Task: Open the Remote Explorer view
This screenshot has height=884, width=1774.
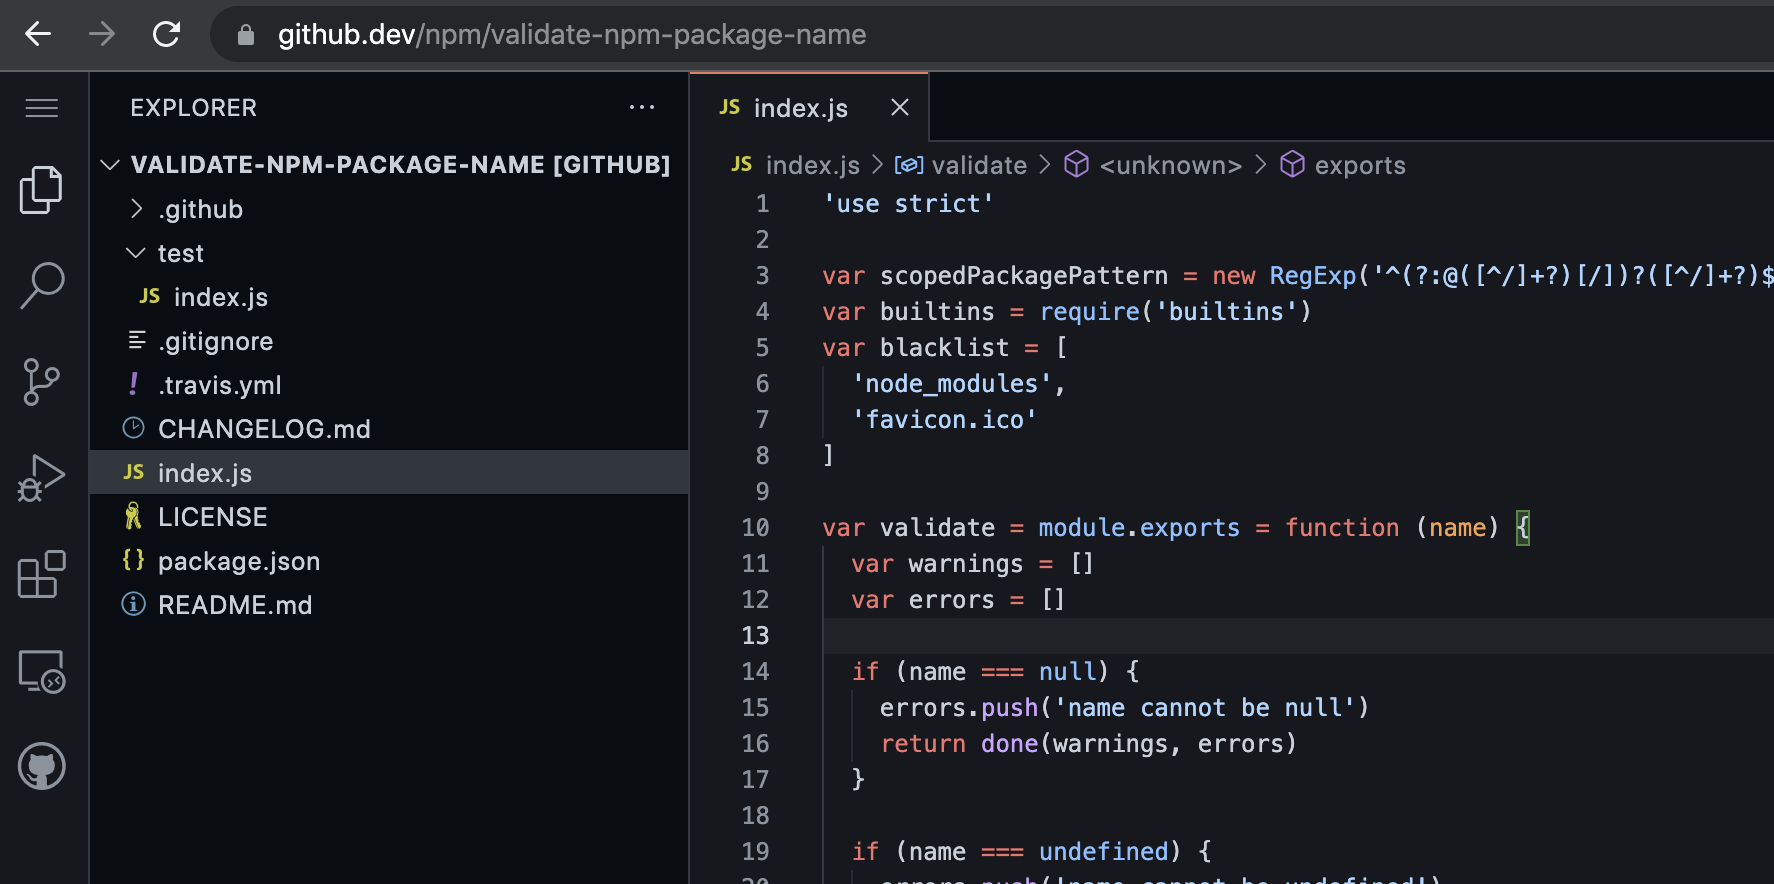Action: [41, 670]
